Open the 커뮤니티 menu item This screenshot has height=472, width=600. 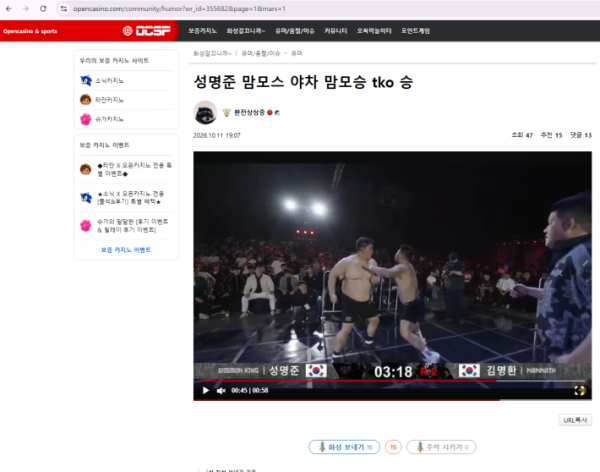(336, 31)
